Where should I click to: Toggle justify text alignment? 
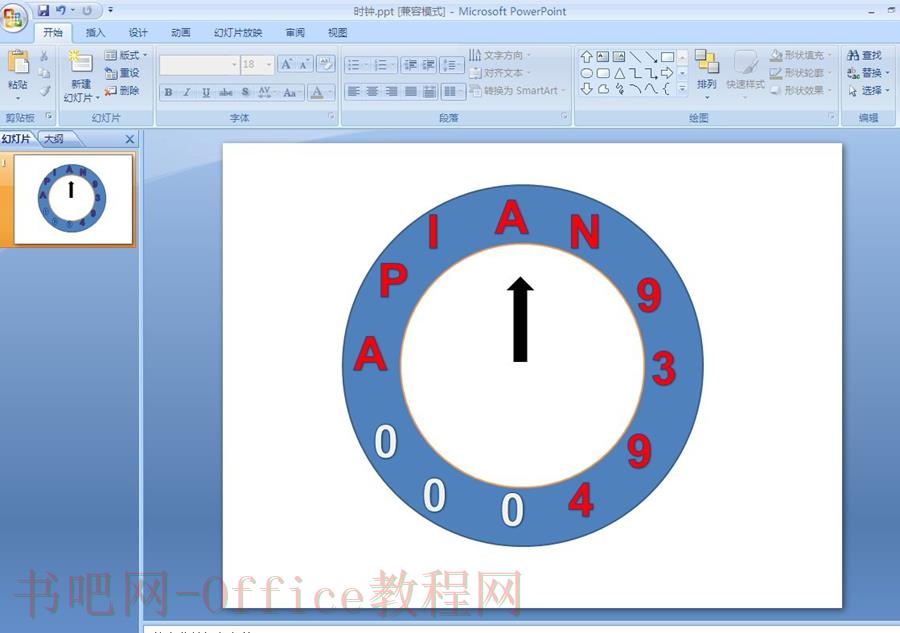point(410,91)
